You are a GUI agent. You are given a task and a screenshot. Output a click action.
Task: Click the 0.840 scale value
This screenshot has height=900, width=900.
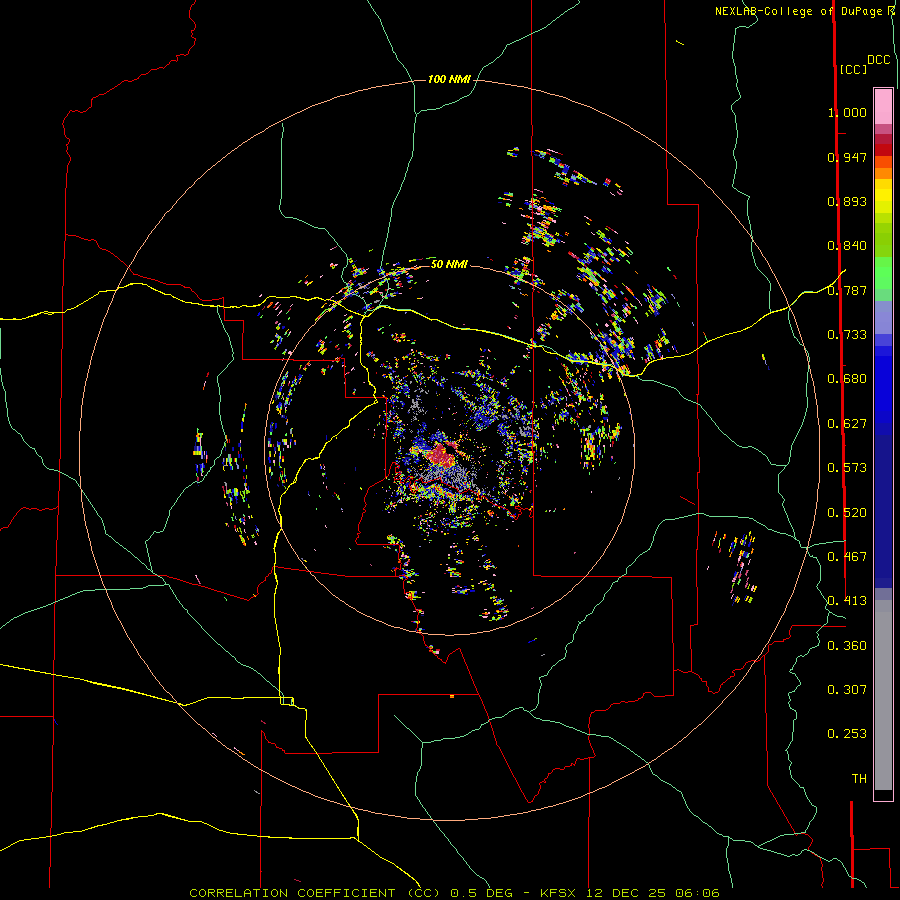coord(847,246)
